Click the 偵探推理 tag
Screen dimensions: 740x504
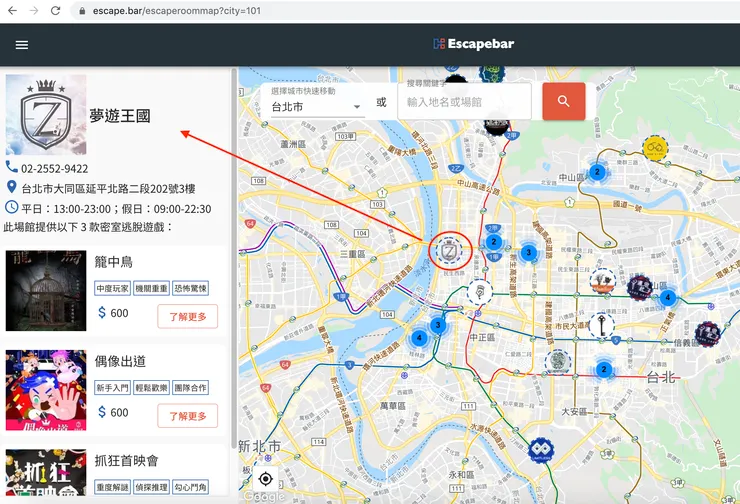pos(151,487)
